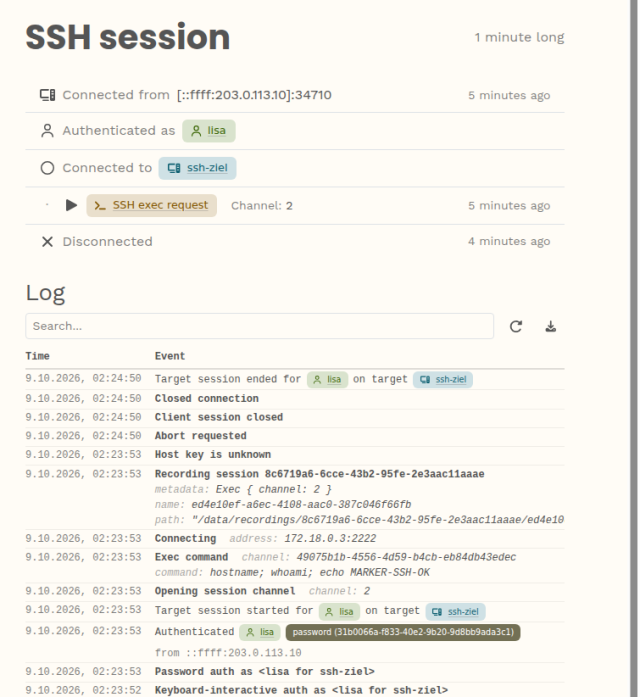Click the Event column header

(170, 356)
